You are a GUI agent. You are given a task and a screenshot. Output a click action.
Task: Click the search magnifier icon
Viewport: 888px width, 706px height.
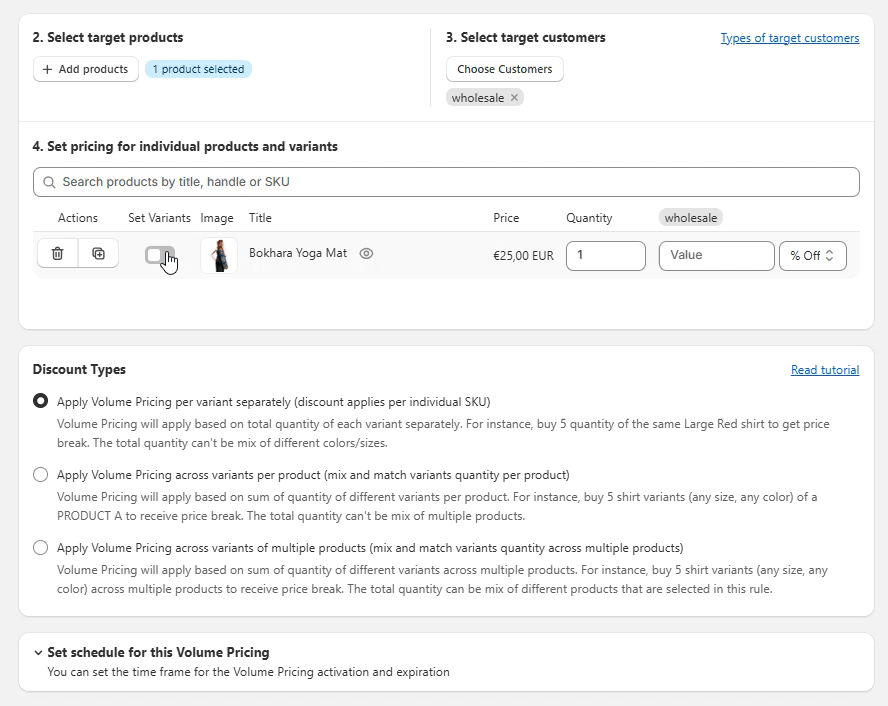[49, 182]
